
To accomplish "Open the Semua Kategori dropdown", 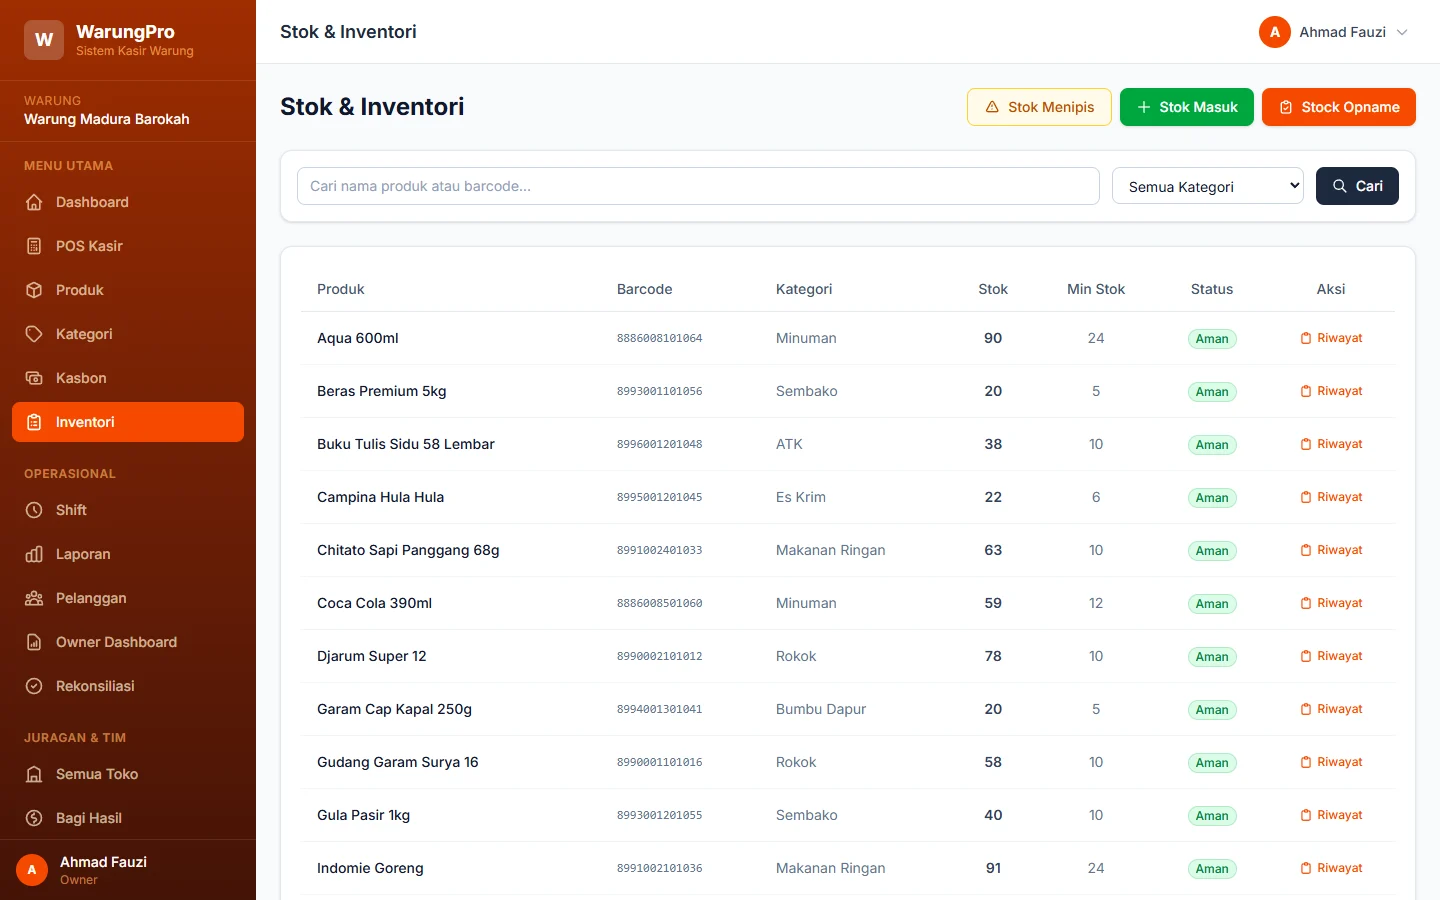I will coord(1208,186).
